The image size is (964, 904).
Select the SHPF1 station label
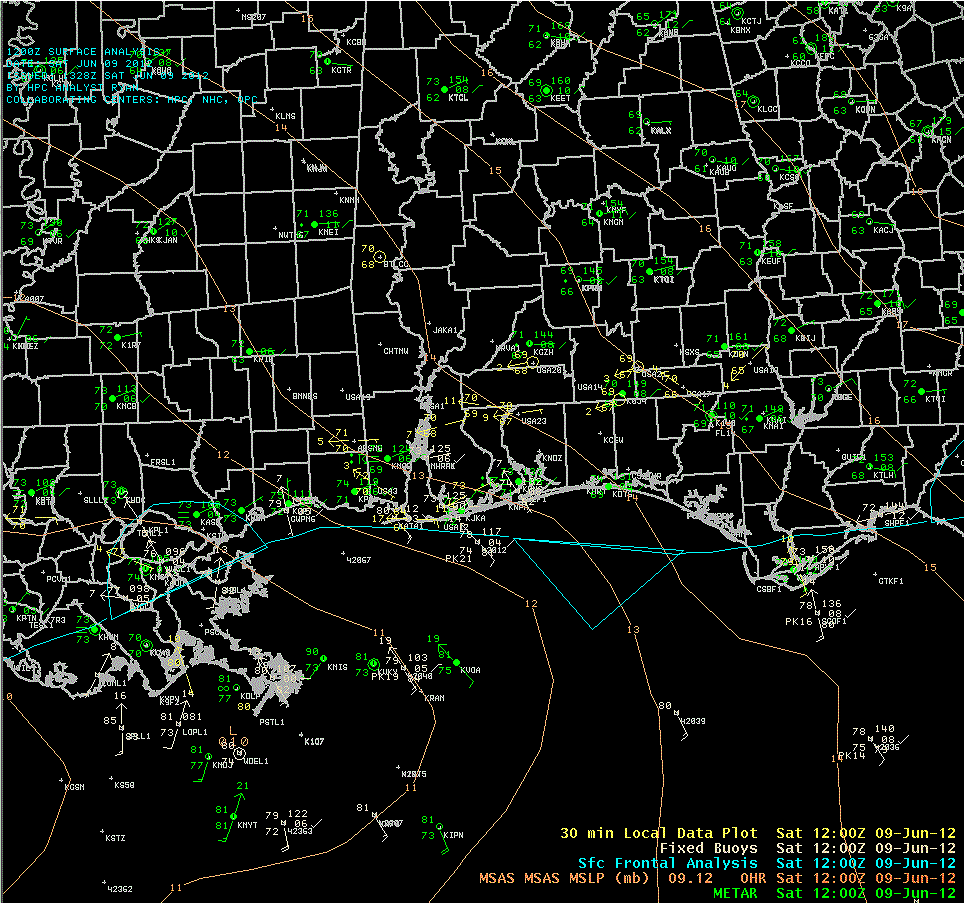tap(896, 523)
